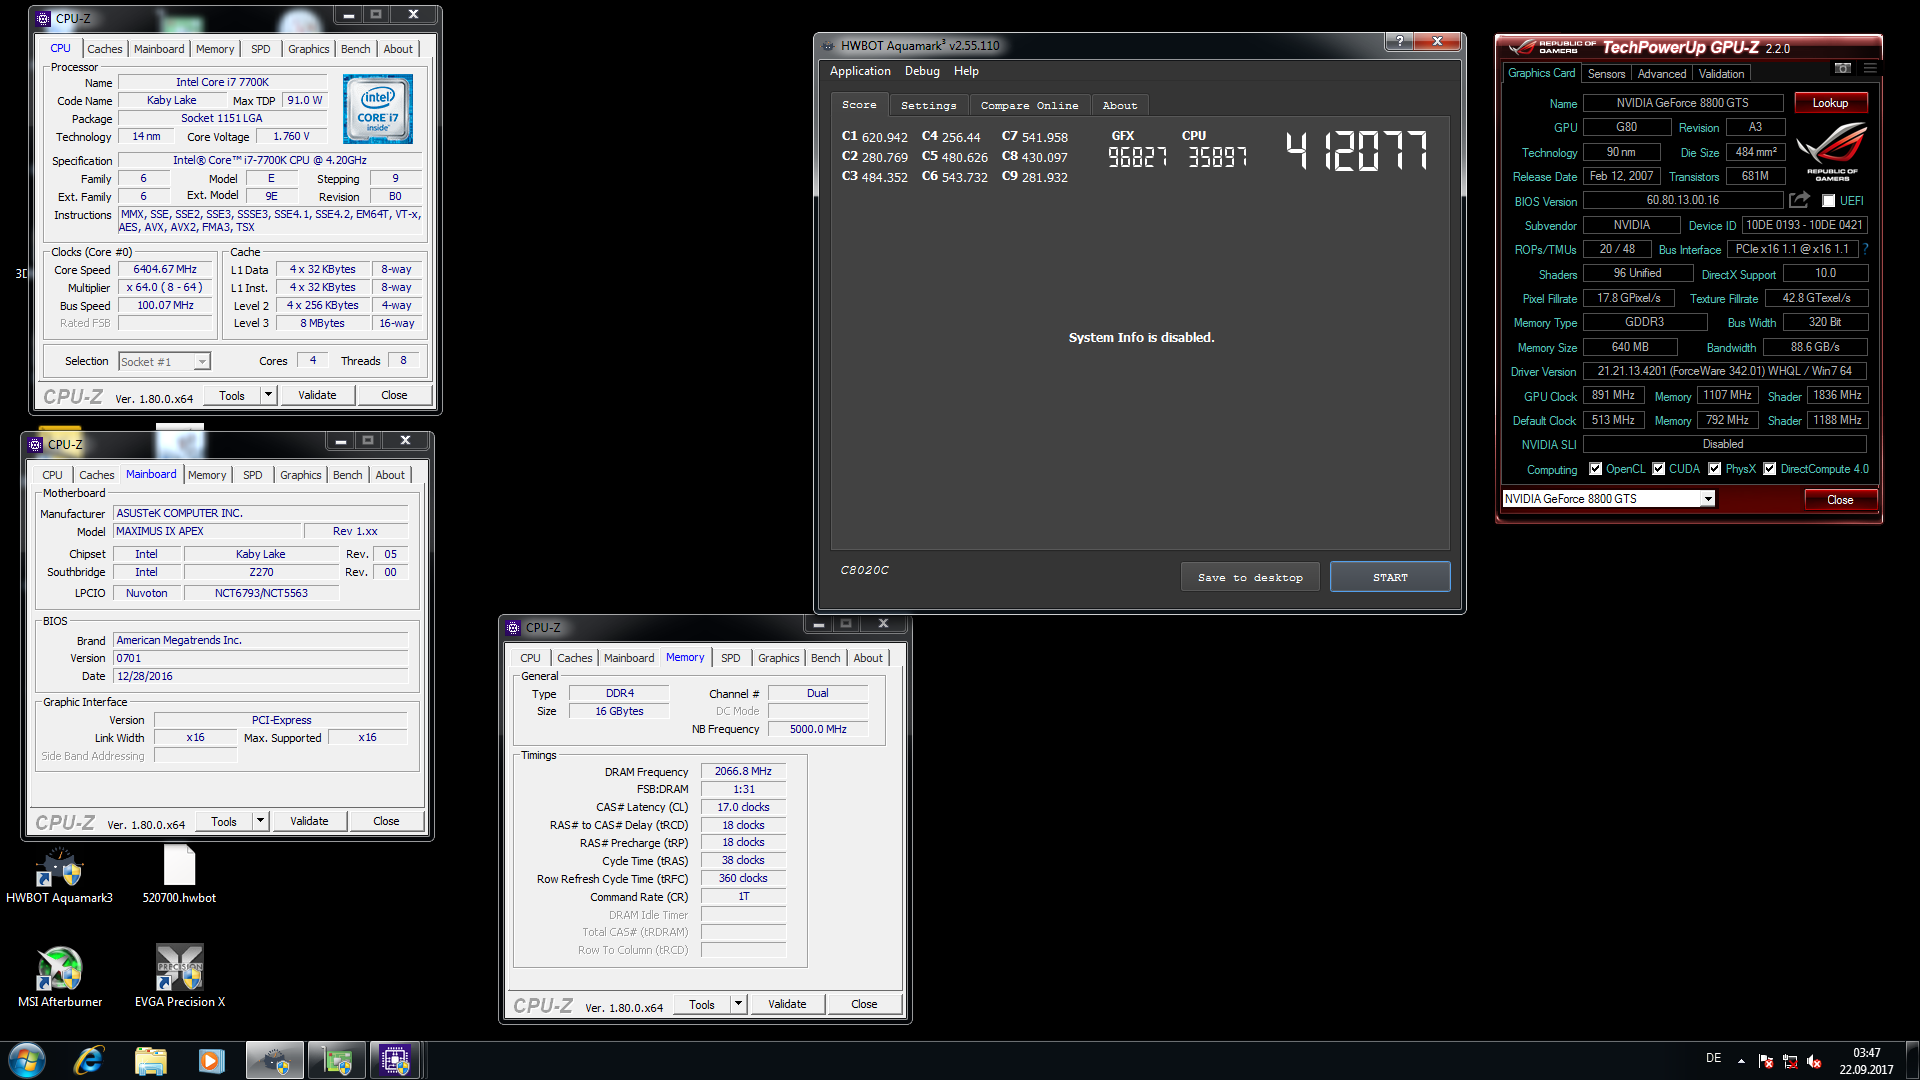
Task: Click the Show Desktop strip at taskbar end
Action: 1912,1060
